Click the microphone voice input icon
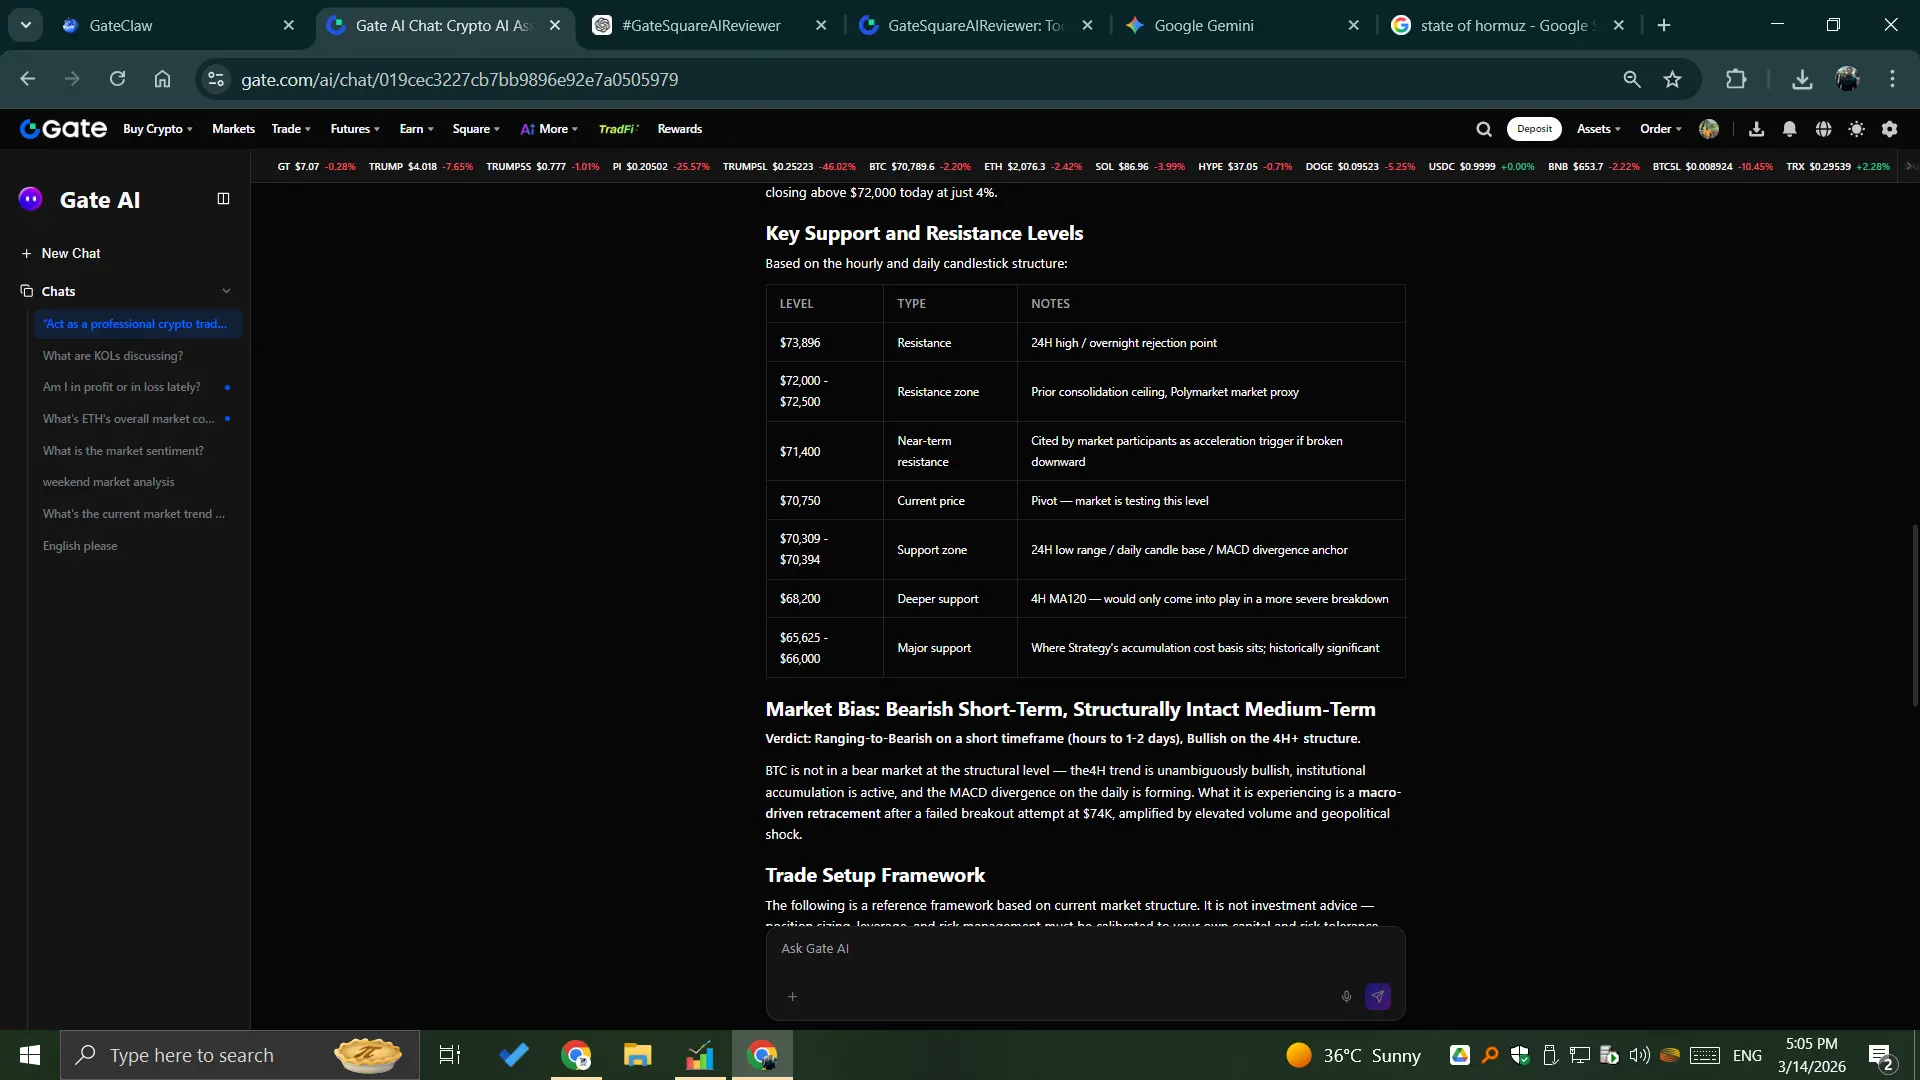Screen dimensions: 1920x1080 tap(1346, 996)
